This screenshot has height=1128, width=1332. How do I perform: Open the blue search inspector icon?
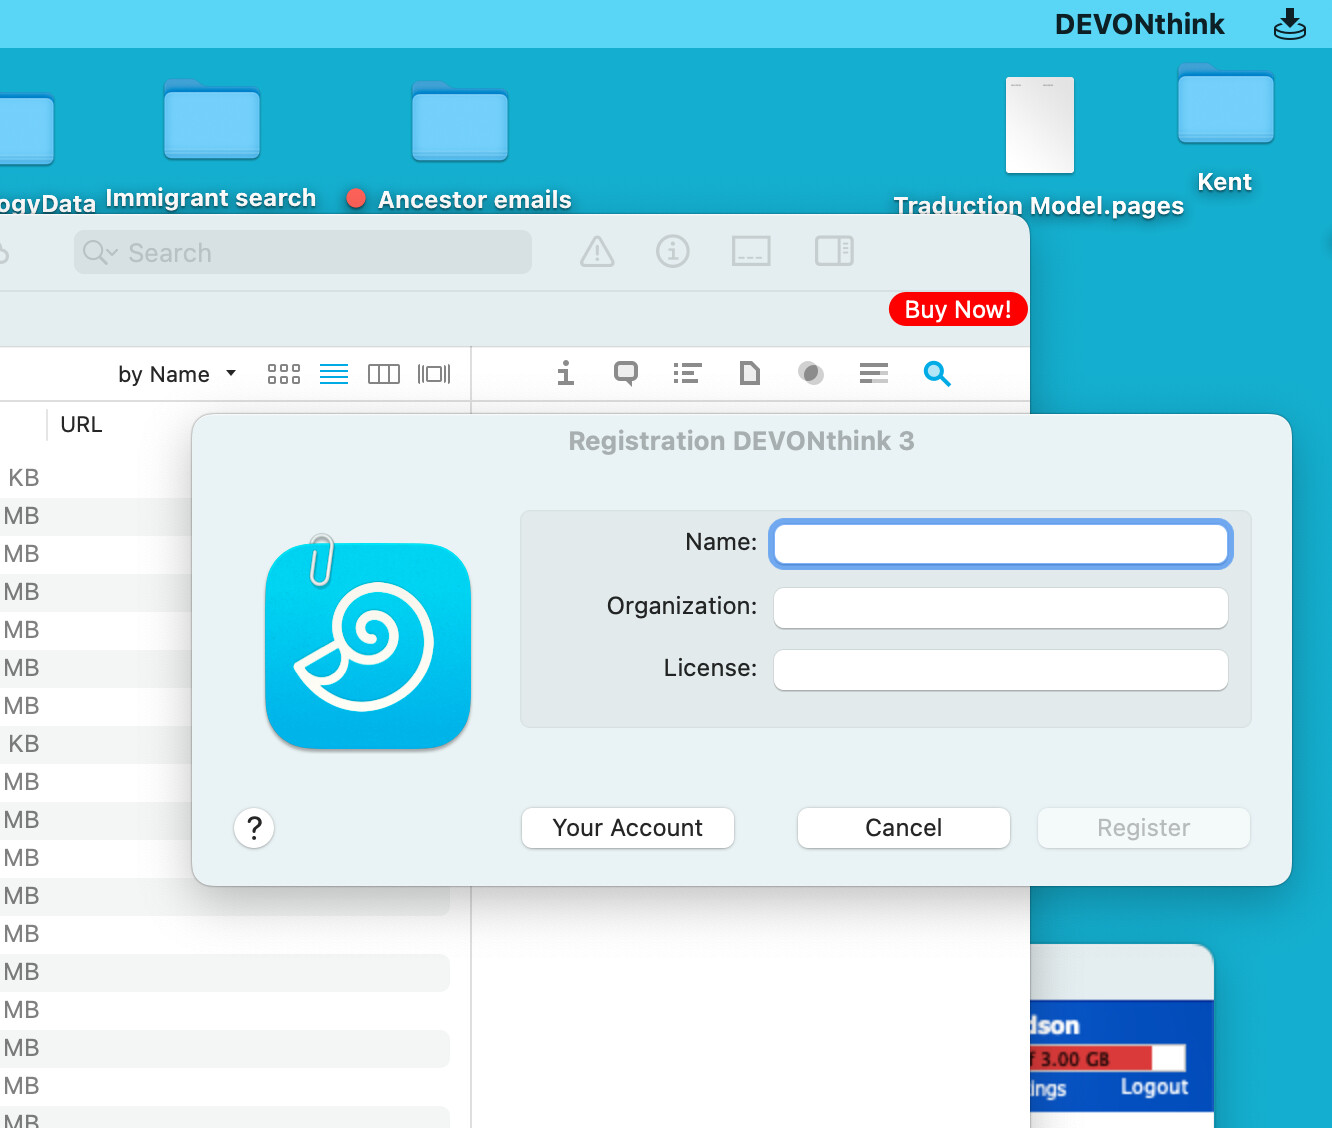coord(937,373)
